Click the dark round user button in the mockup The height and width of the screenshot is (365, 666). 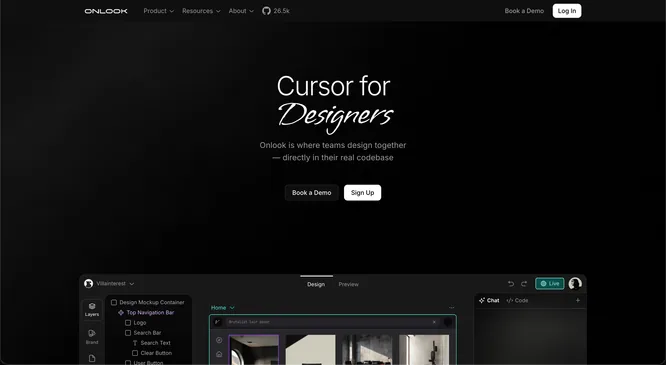point(448,322)
